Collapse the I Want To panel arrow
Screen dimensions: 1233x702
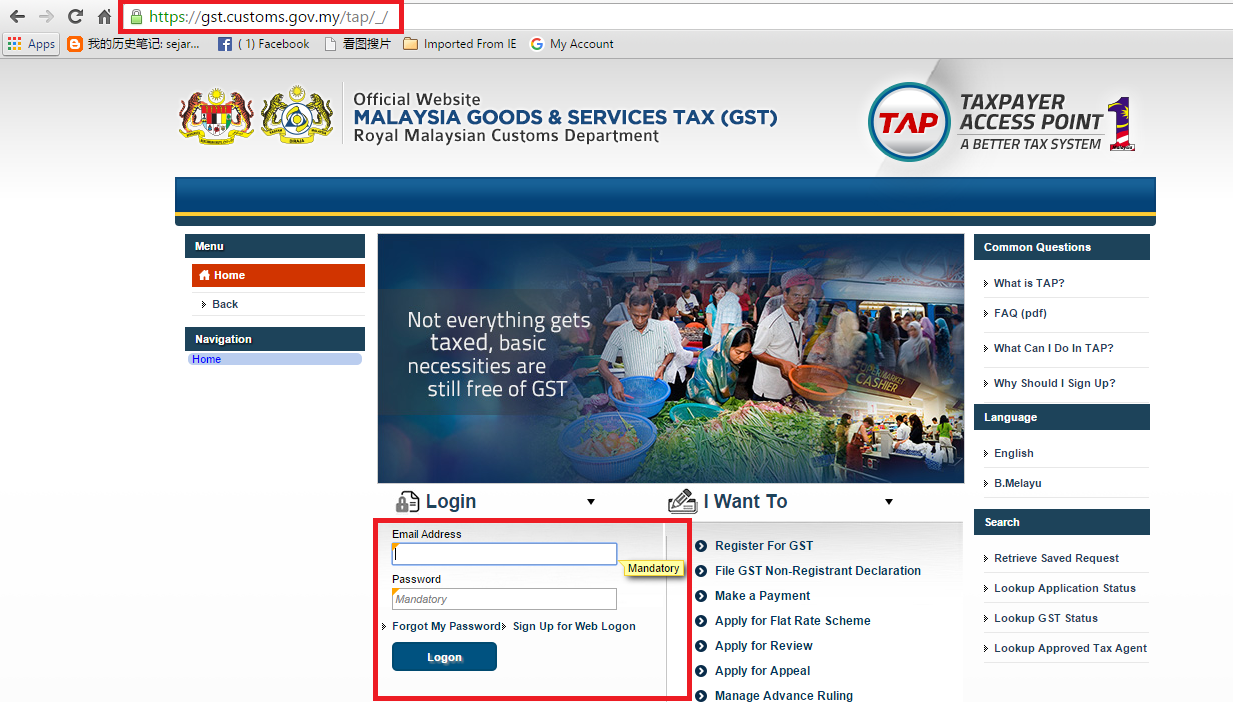pos(888,502)
